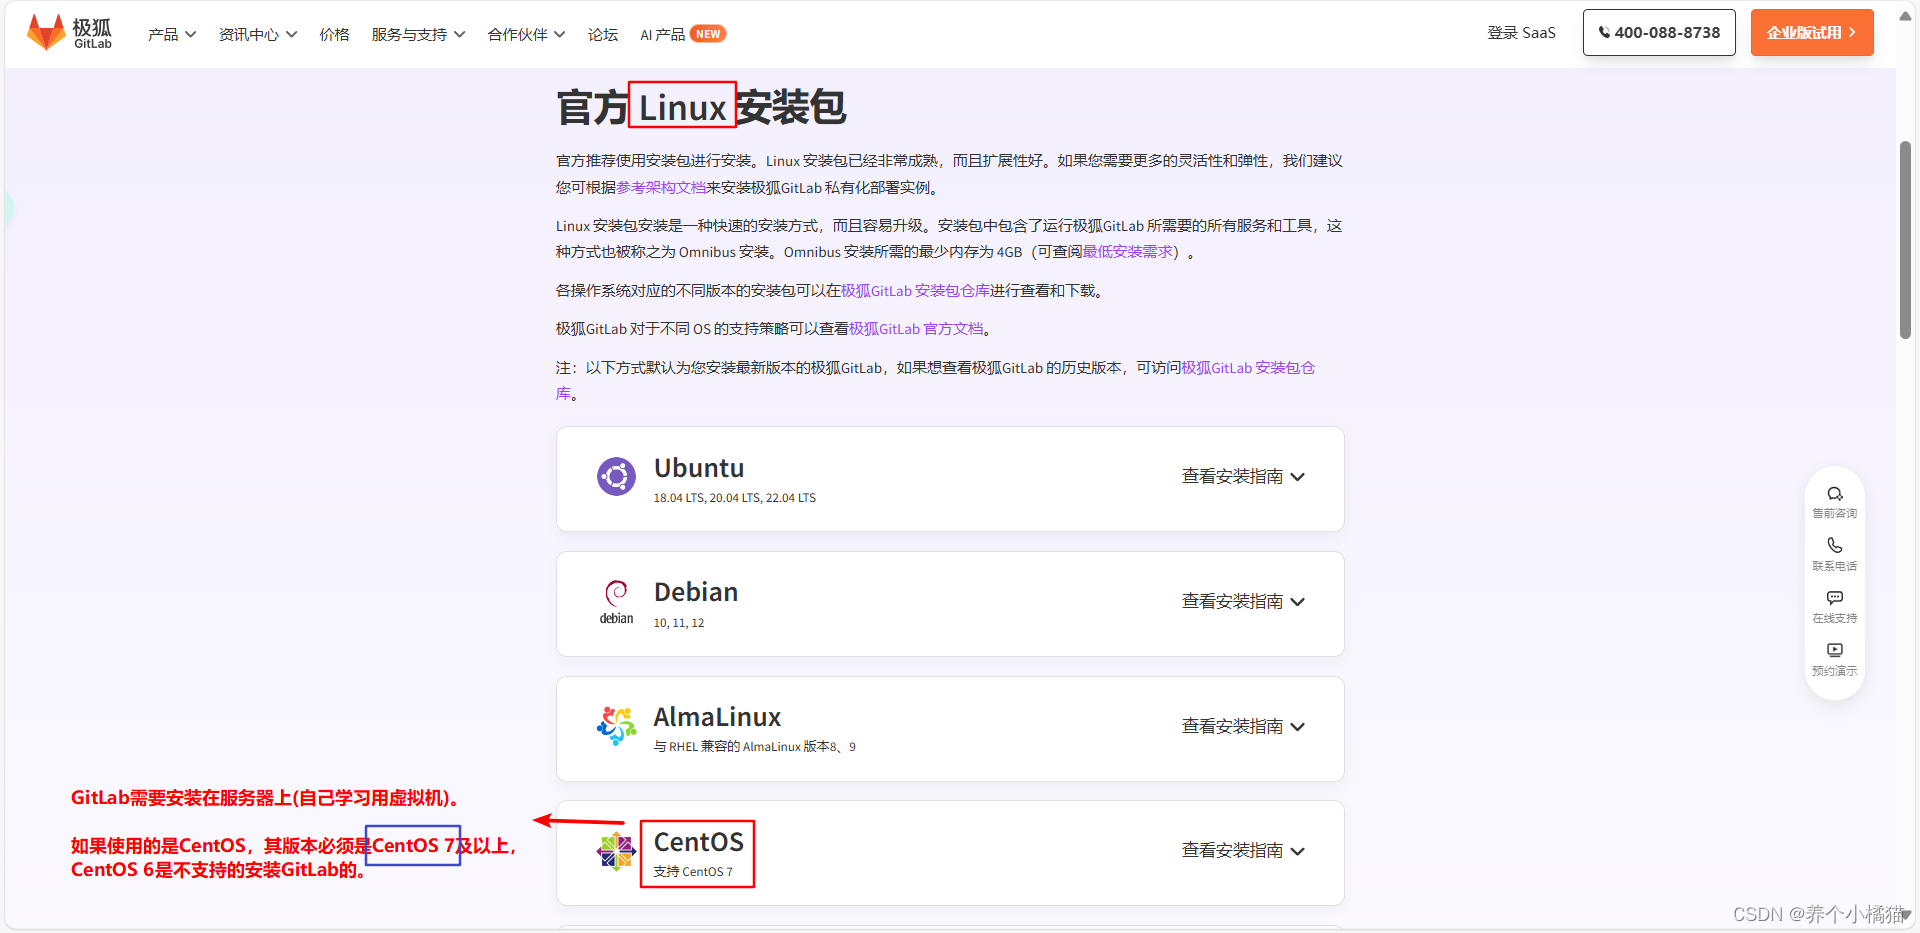Expand Ubuntu 查看安装指南
This screenshot has width=1920, height=933.
click(x=1243, y=477)
